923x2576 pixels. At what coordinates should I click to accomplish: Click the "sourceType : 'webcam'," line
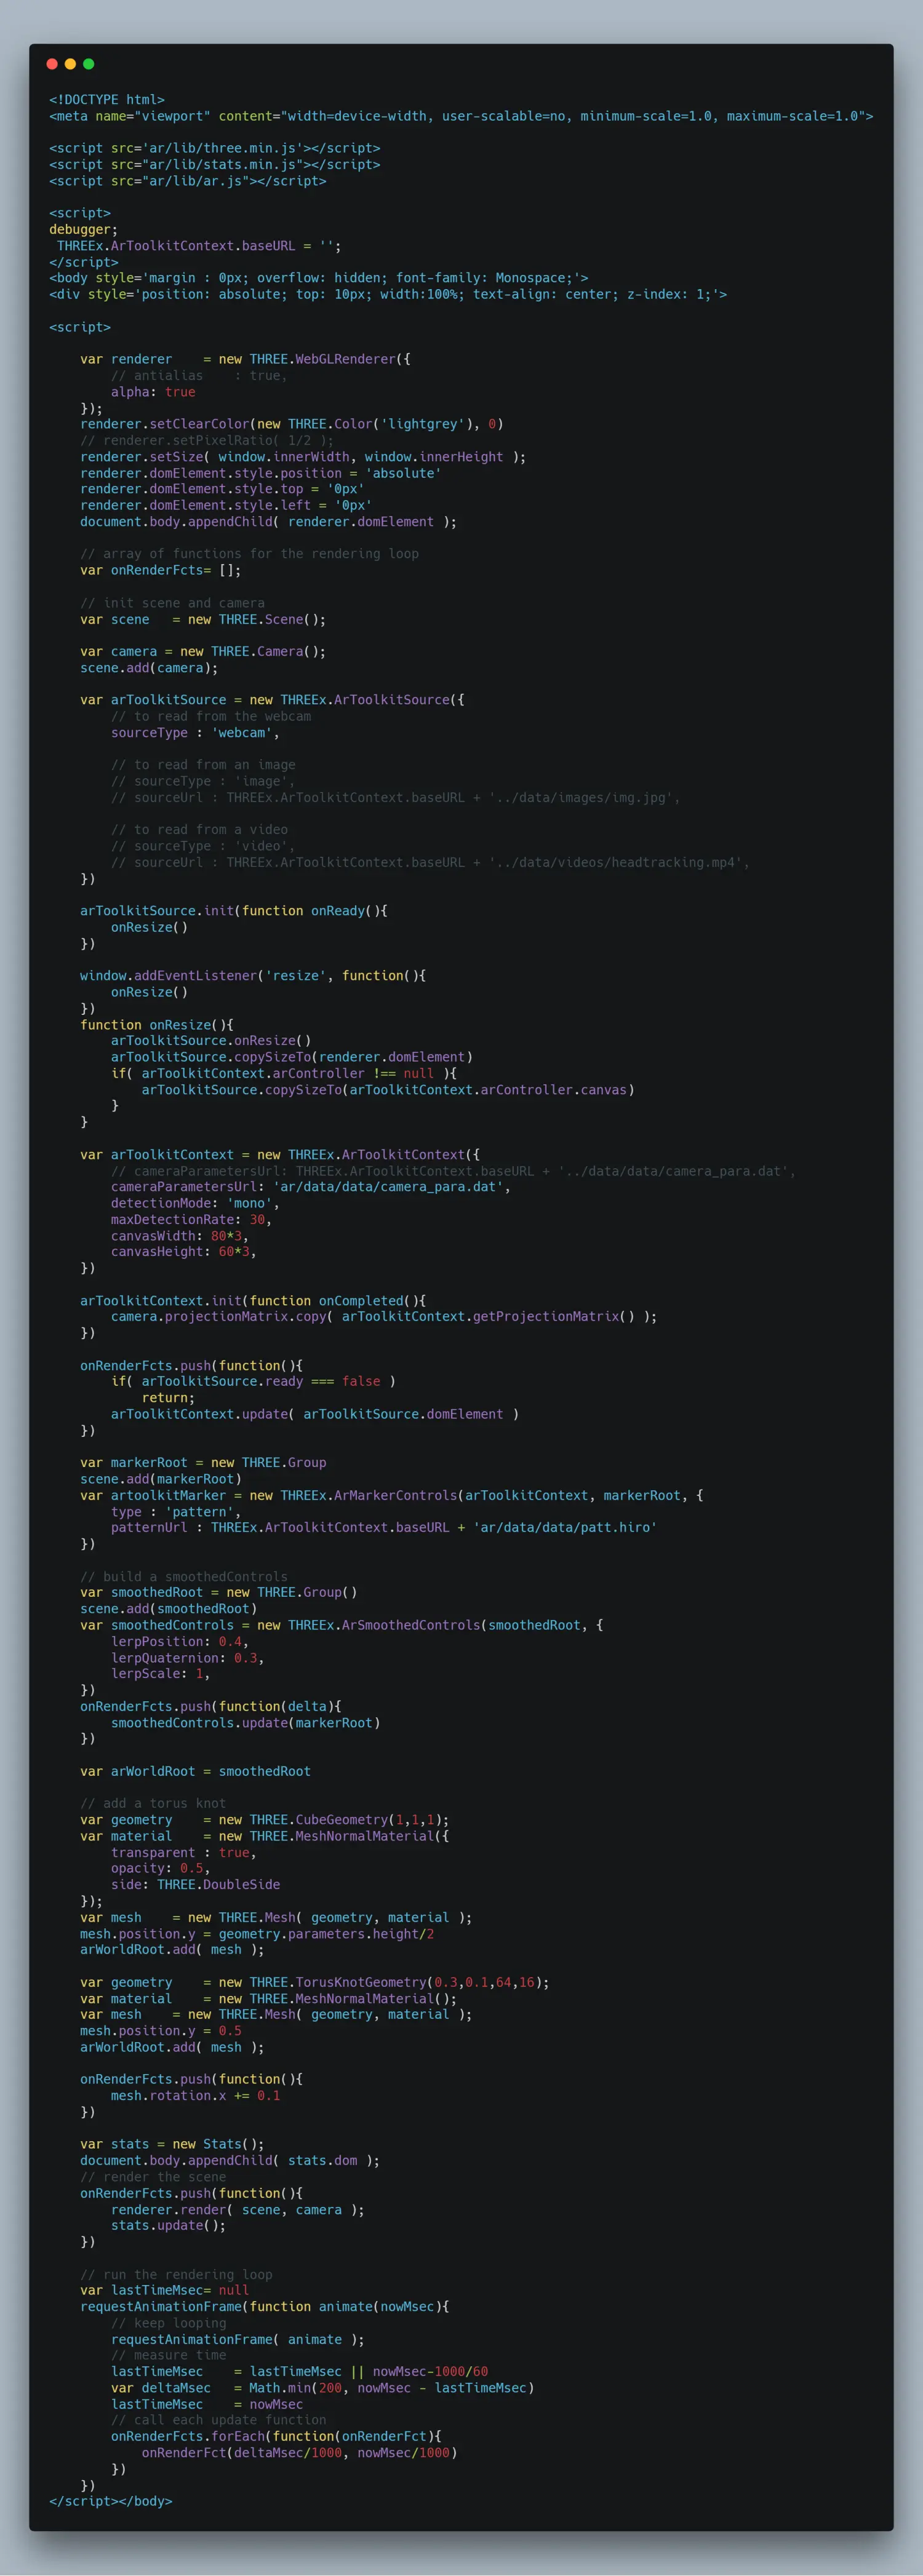[x=195, y=733]
